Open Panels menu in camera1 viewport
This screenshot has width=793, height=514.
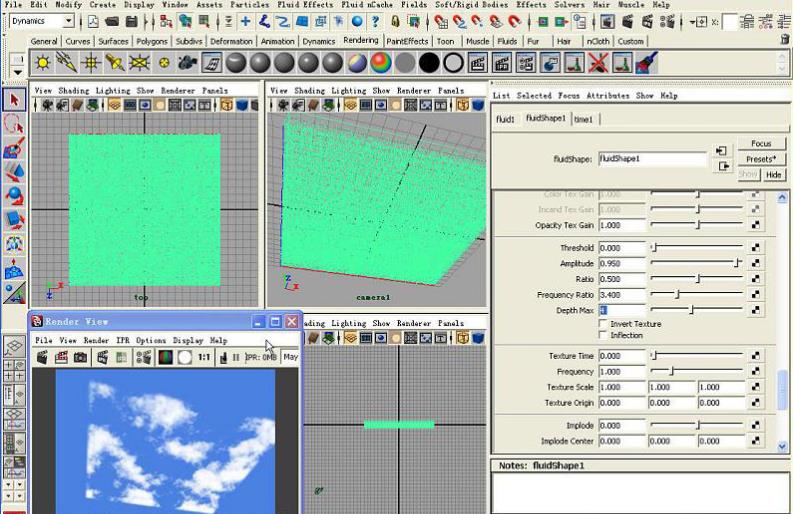point(451,91)
